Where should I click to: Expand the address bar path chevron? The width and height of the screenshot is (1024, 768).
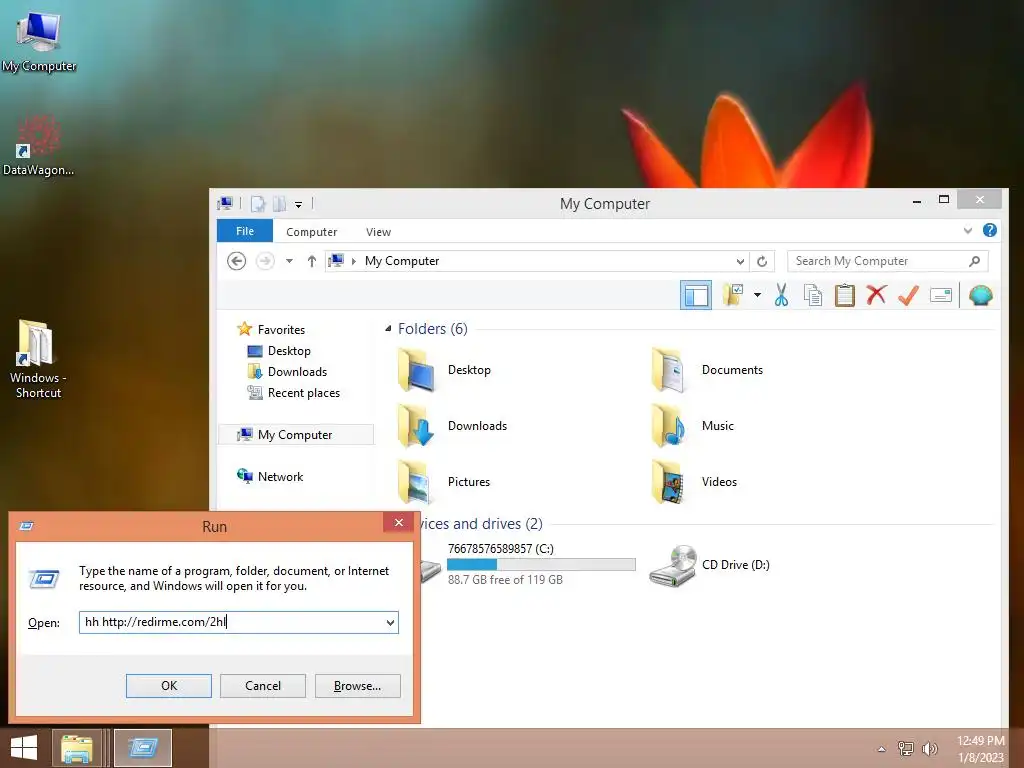pyautogui.click(x=353, y=261)
